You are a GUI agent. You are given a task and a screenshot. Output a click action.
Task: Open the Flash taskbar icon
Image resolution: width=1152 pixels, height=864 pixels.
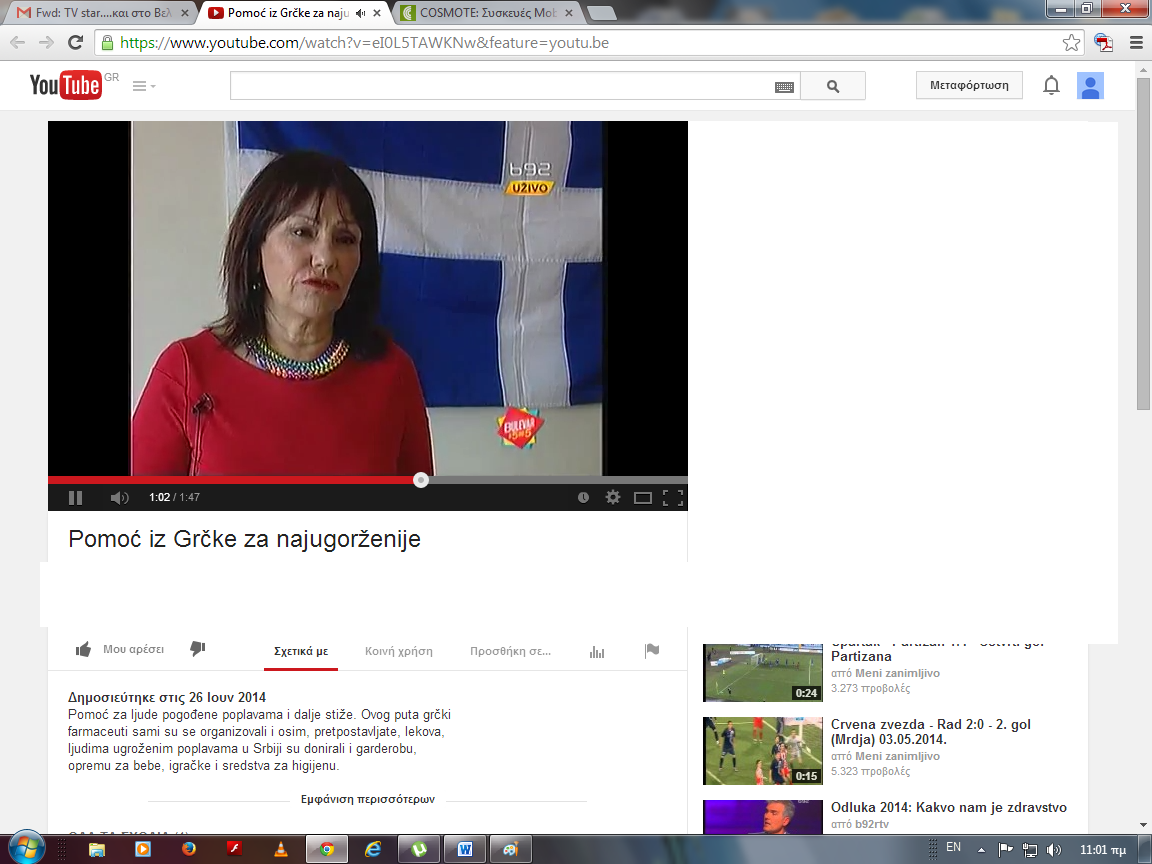click(x=234, y=849)
